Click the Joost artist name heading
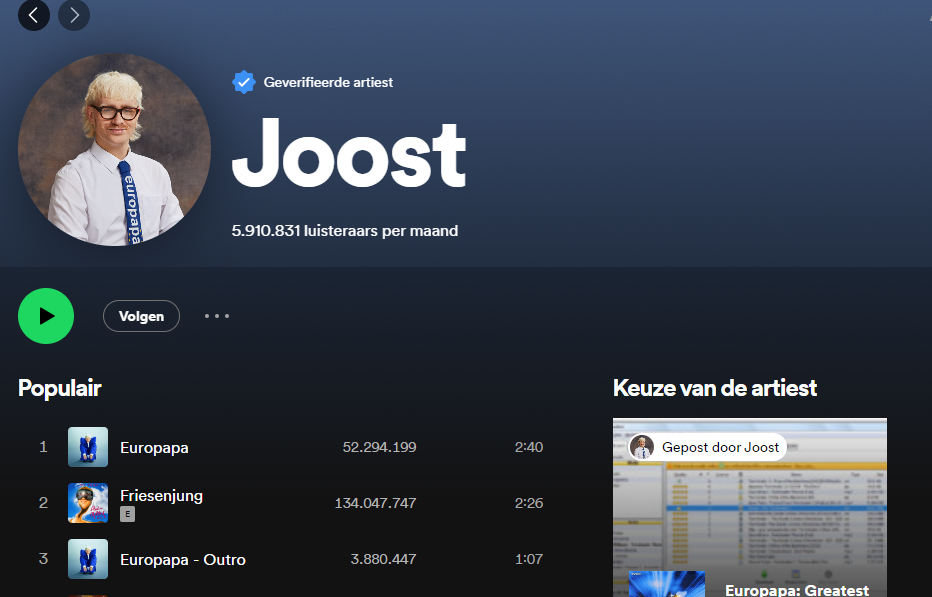This screenshot has height=597, width=932. [349, 153]
